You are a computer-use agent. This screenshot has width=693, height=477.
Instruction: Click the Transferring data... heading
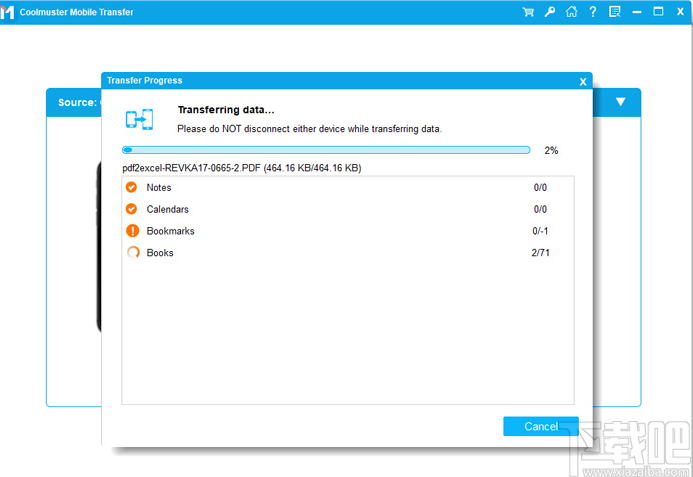tap(226, 110)
